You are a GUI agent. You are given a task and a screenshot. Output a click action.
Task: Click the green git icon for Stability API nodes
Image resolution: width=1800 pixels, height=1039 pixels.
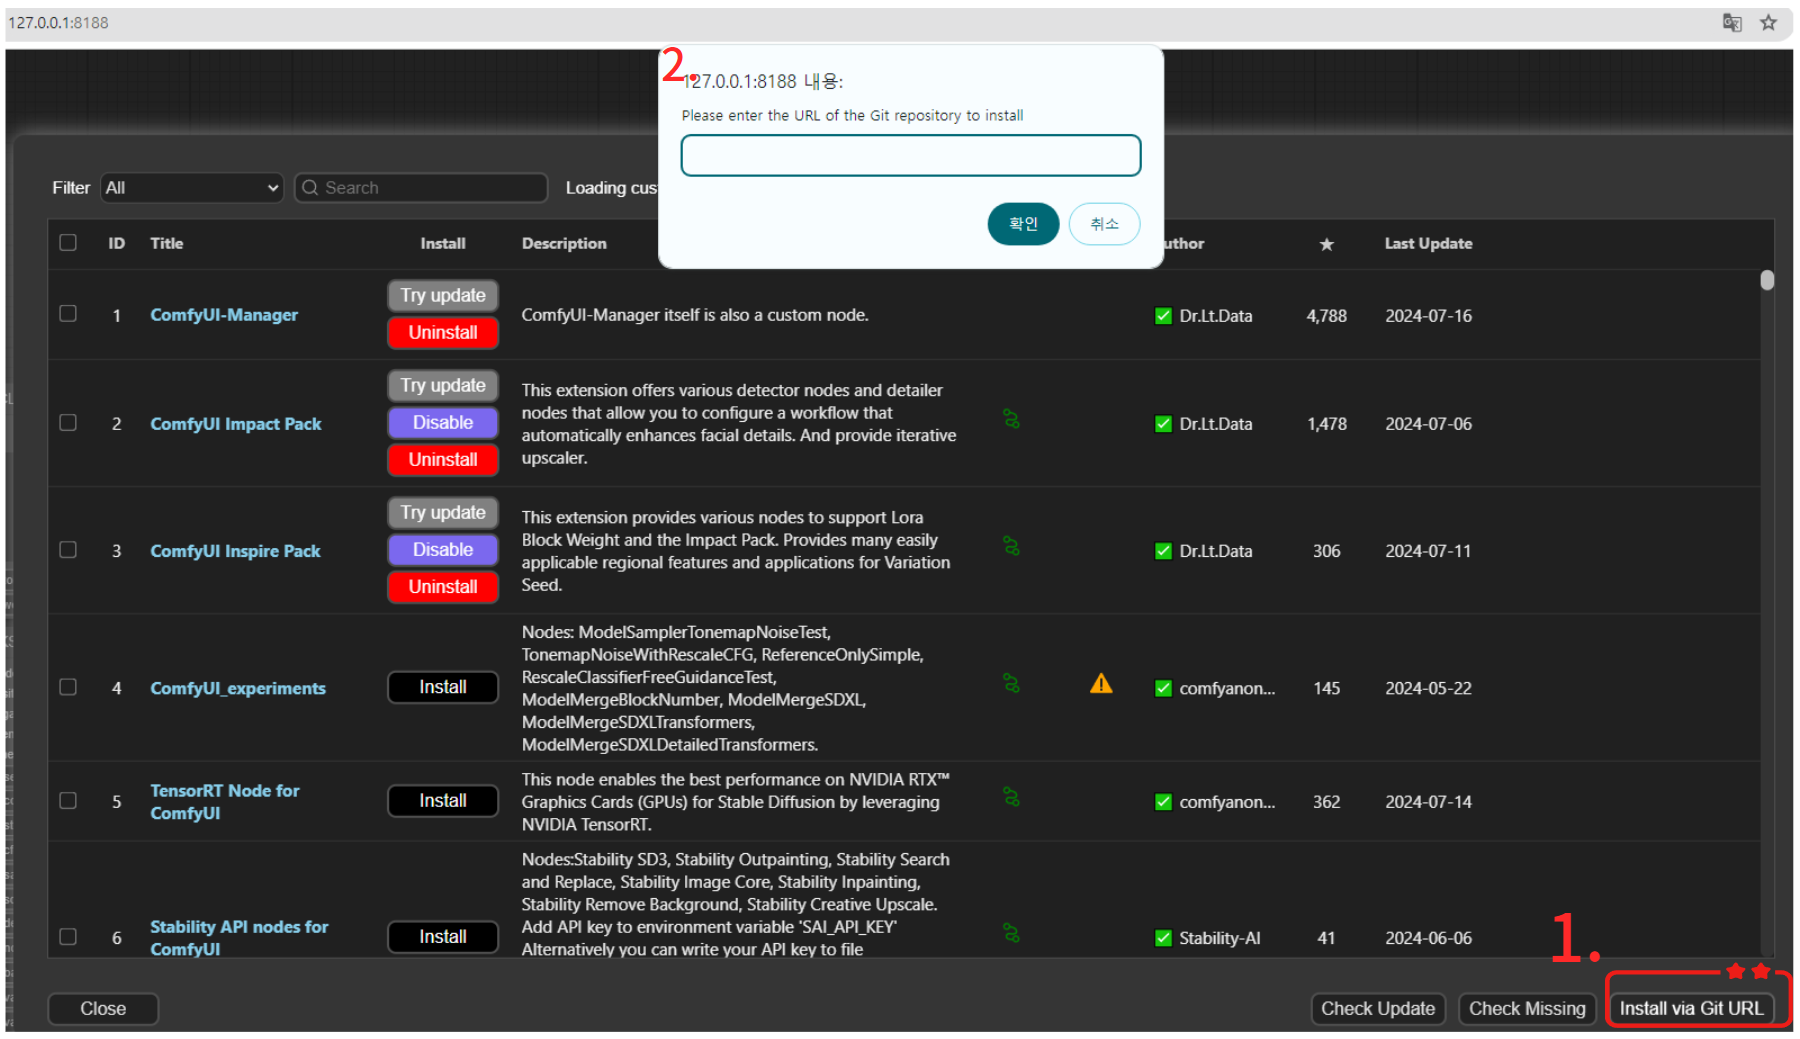(1012, 933)
